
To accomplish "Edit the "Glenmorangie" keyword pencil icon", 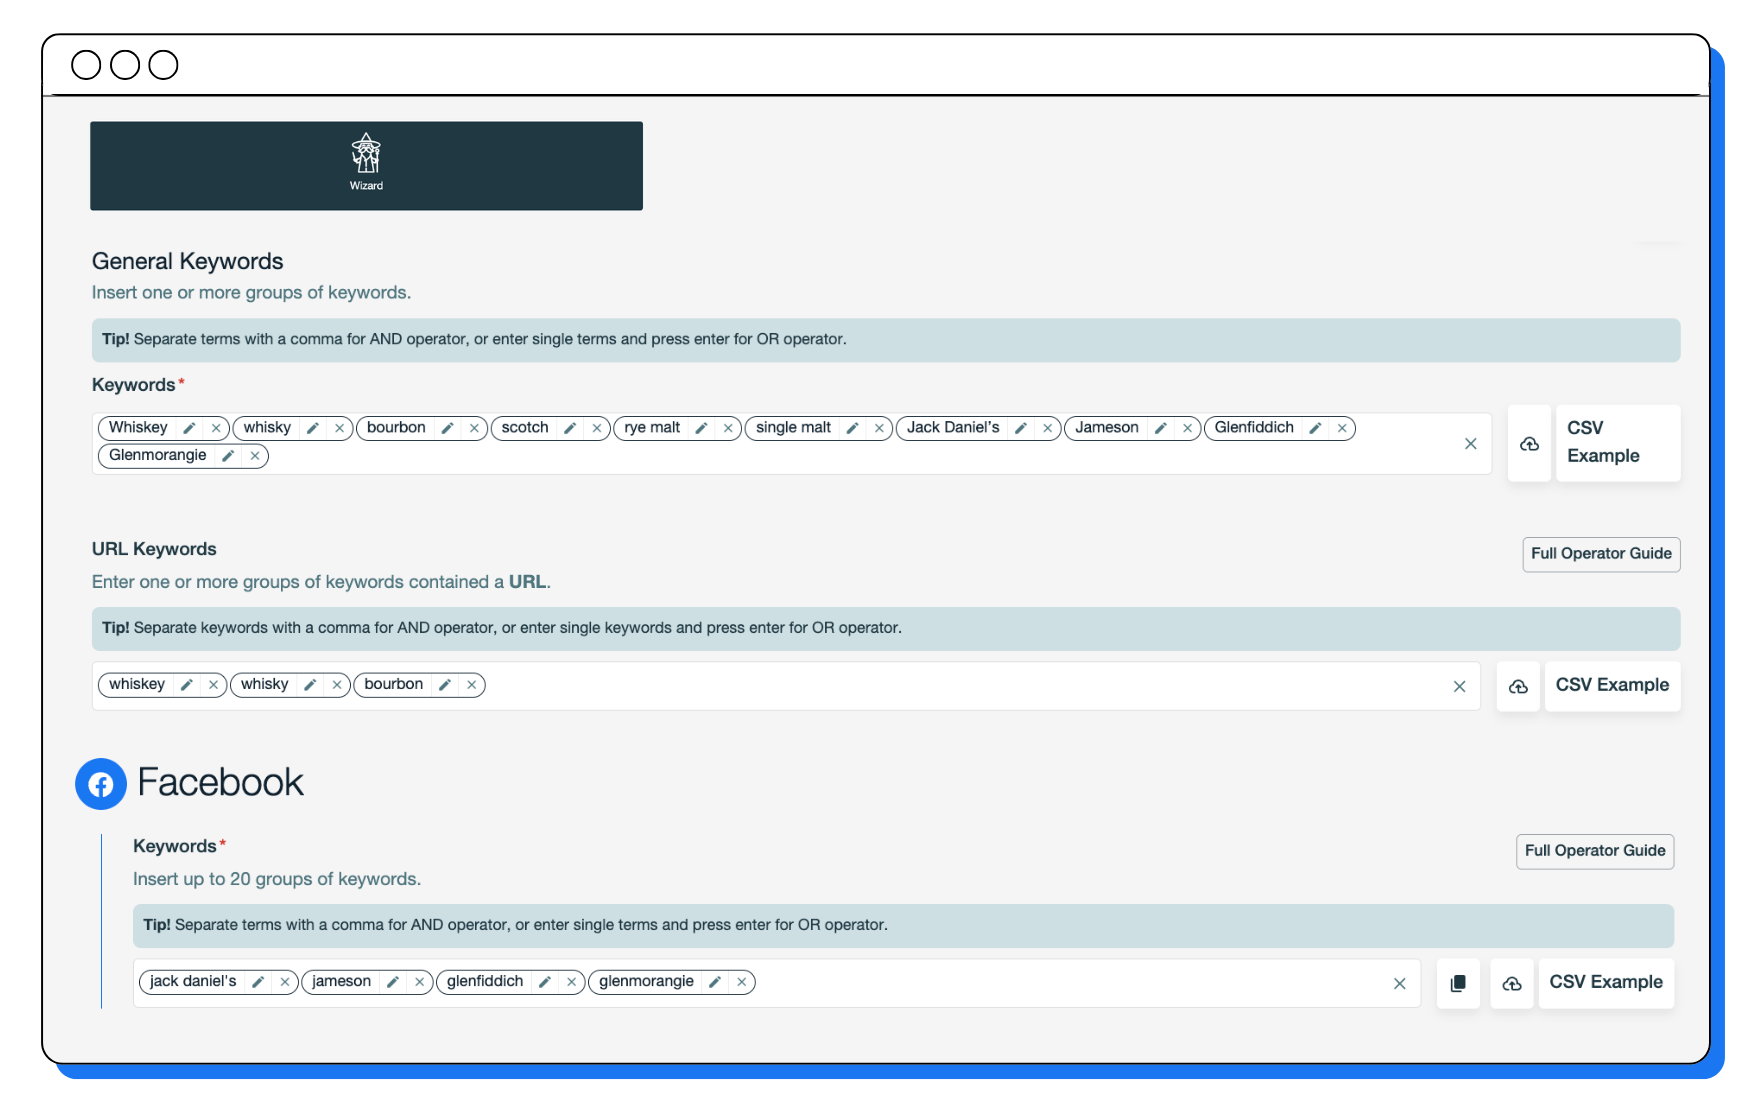I will coord(229,456).
